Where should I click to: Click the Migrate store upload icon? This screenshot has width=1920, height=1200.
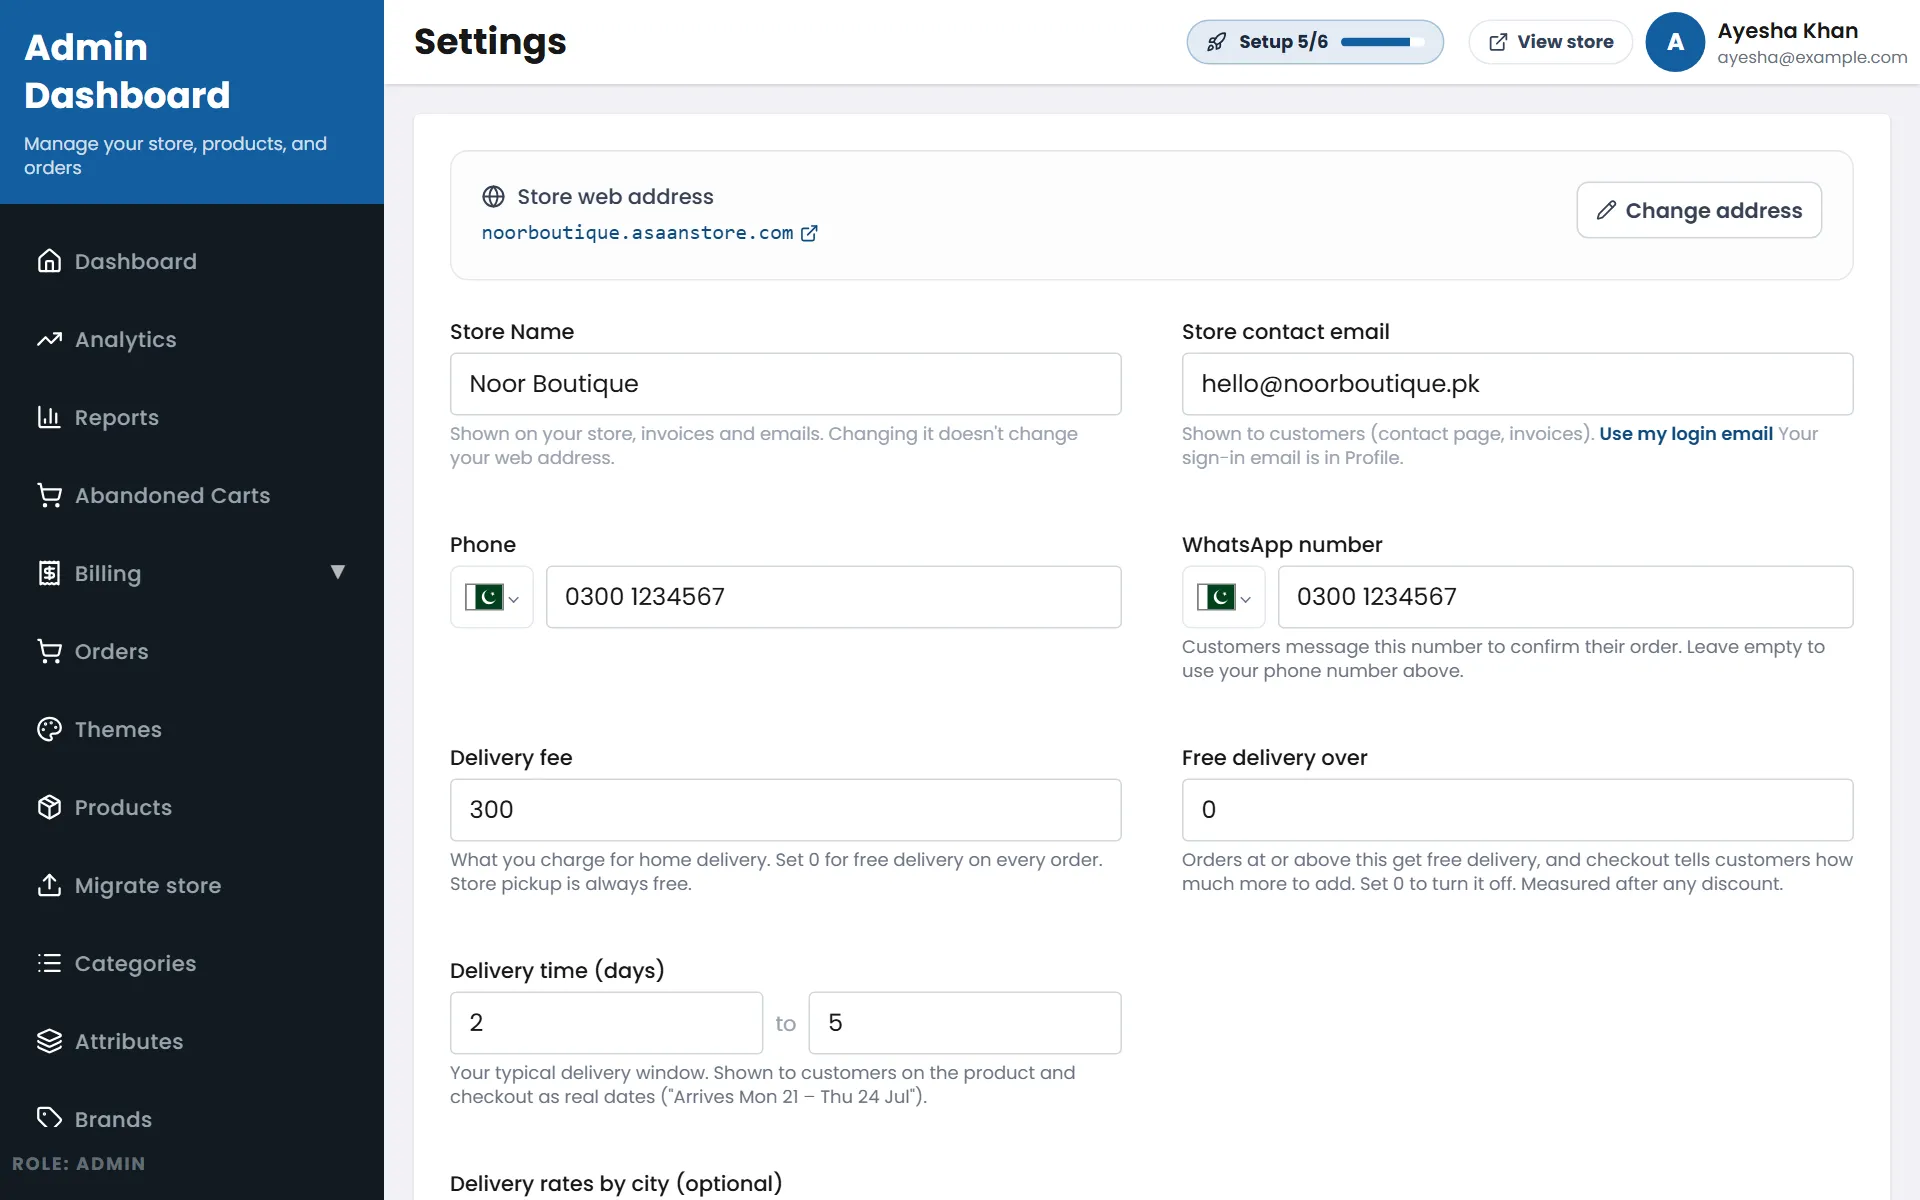tap(49, 885)
